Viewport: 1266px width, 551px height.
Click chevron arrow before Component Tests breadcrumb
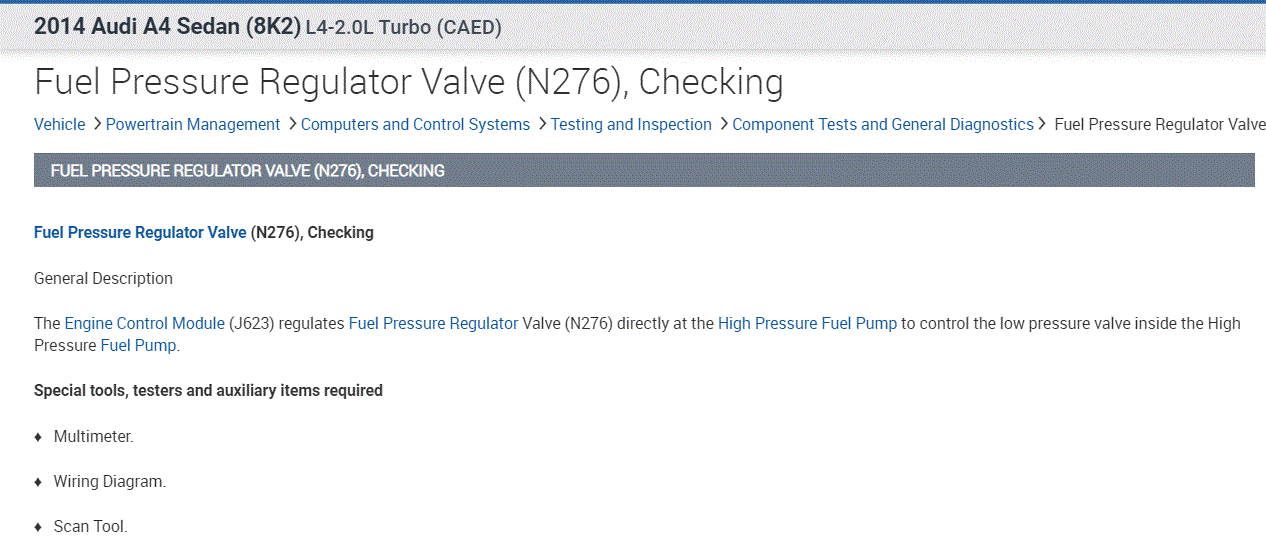coord(724,124)
